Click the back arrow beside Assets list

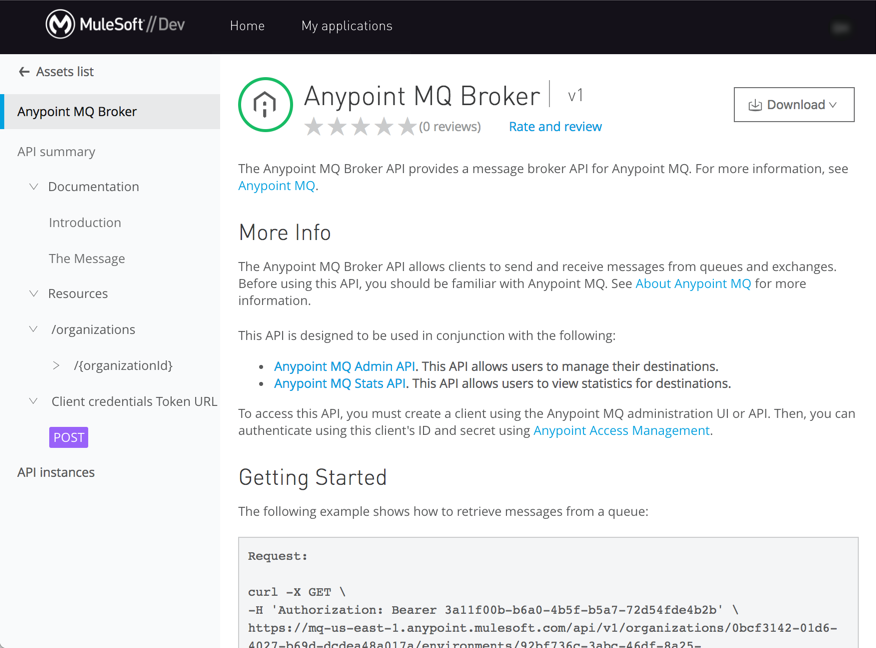24,72
